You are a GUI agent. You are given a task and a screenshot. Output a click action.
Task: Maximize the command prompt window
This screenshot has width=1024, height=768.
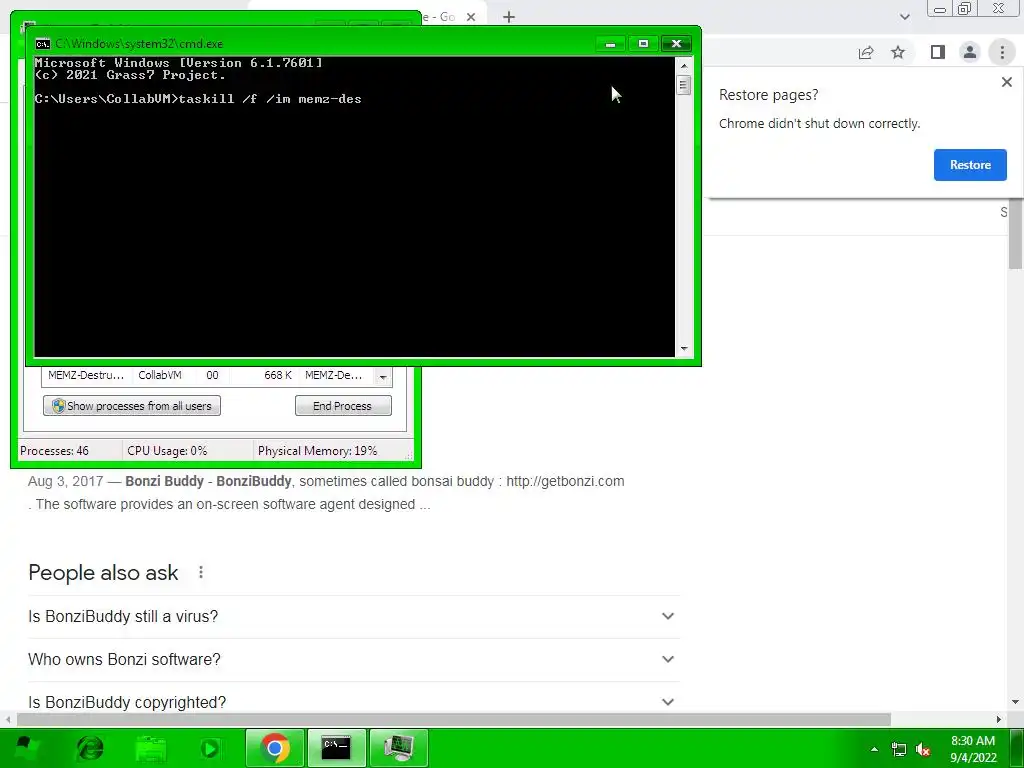[x=643, y=44]
